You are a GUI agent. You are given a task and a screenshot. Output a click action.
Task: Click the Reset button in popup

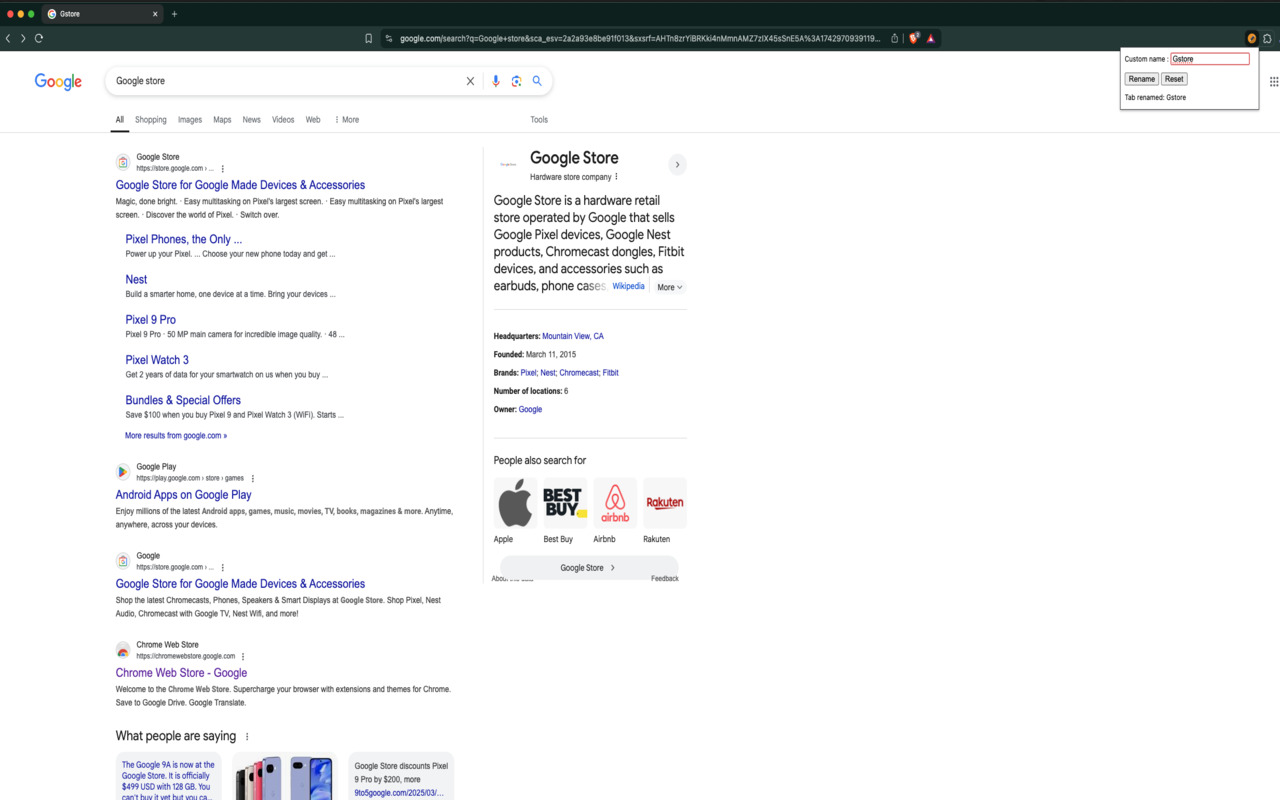click(1174, 79)
